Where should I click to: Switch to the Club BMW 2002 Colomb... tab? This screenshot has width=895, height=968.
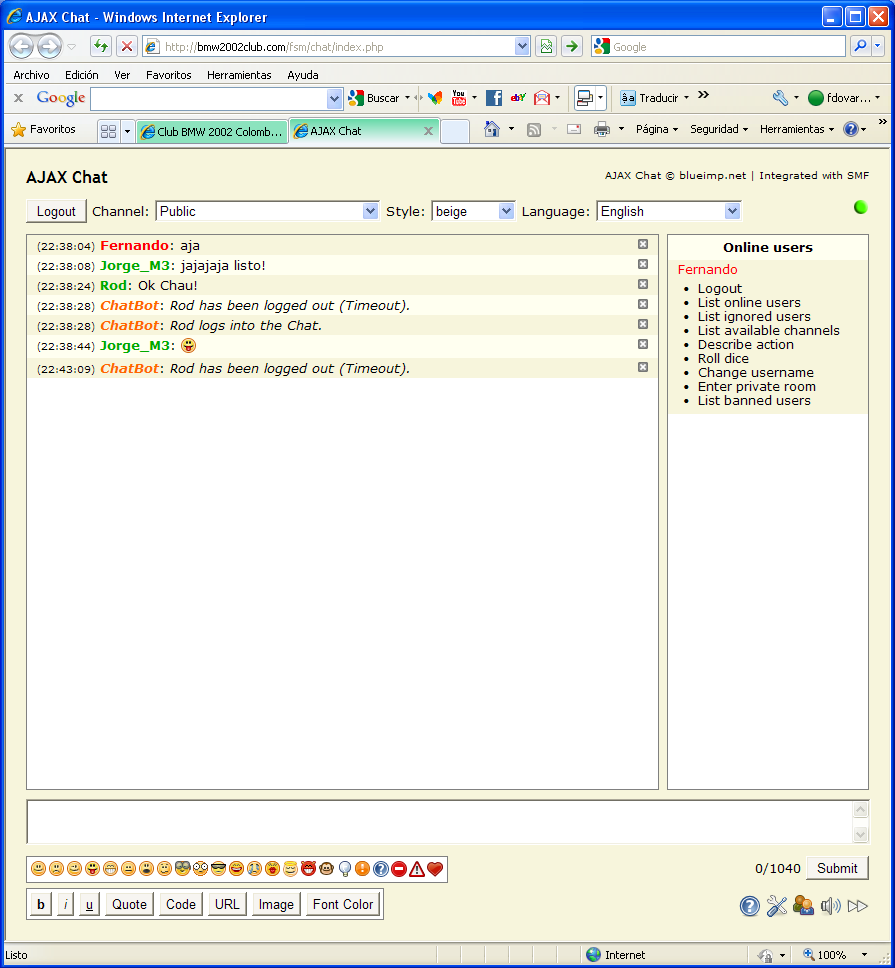(x=212, y=131)
